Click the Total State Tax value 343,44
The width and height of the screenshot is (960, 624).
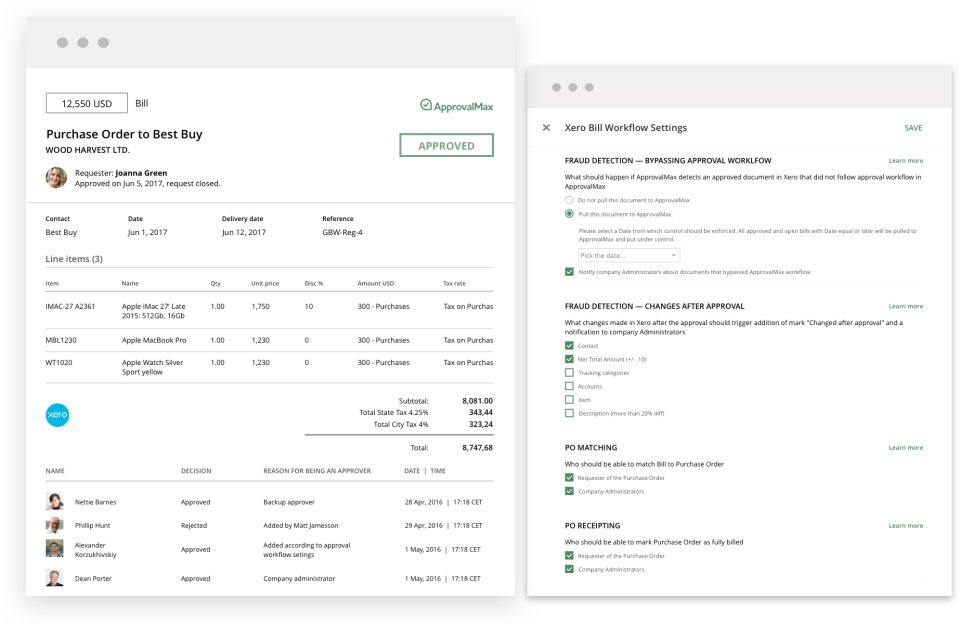481,412
